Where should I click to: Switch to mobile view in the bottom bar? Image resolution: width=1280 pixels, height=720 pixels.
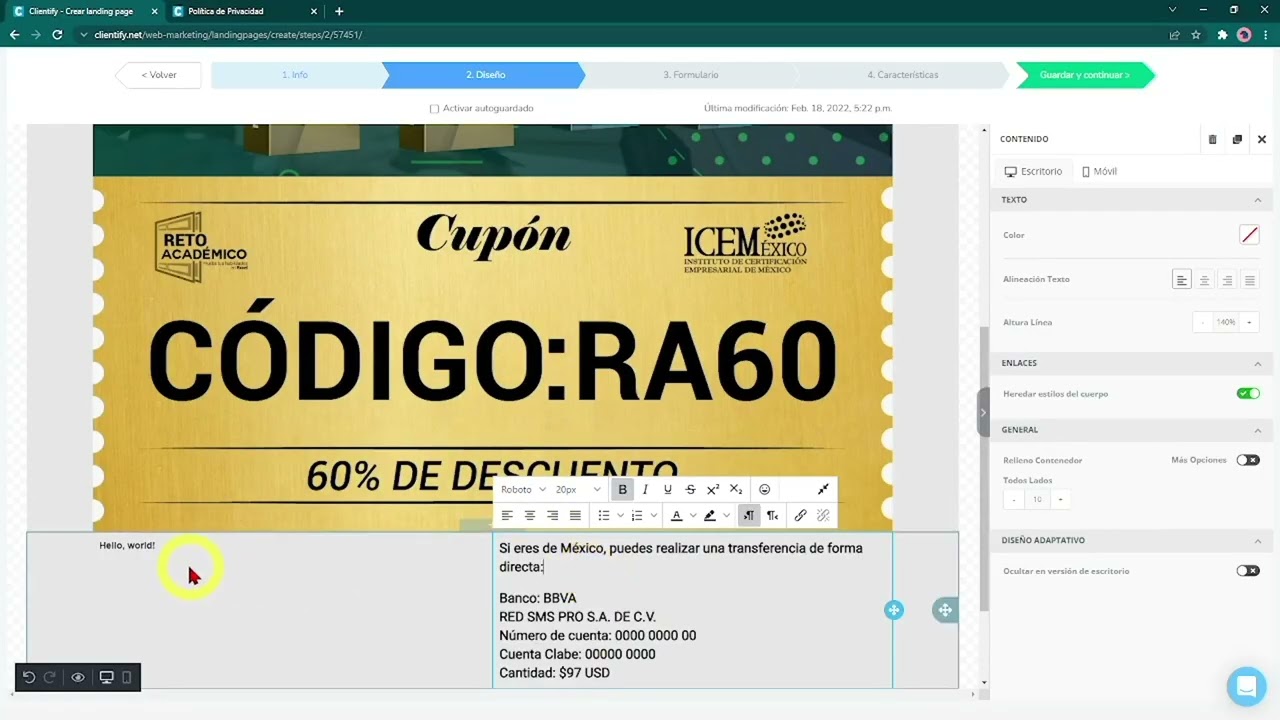[x=127, y=677]
